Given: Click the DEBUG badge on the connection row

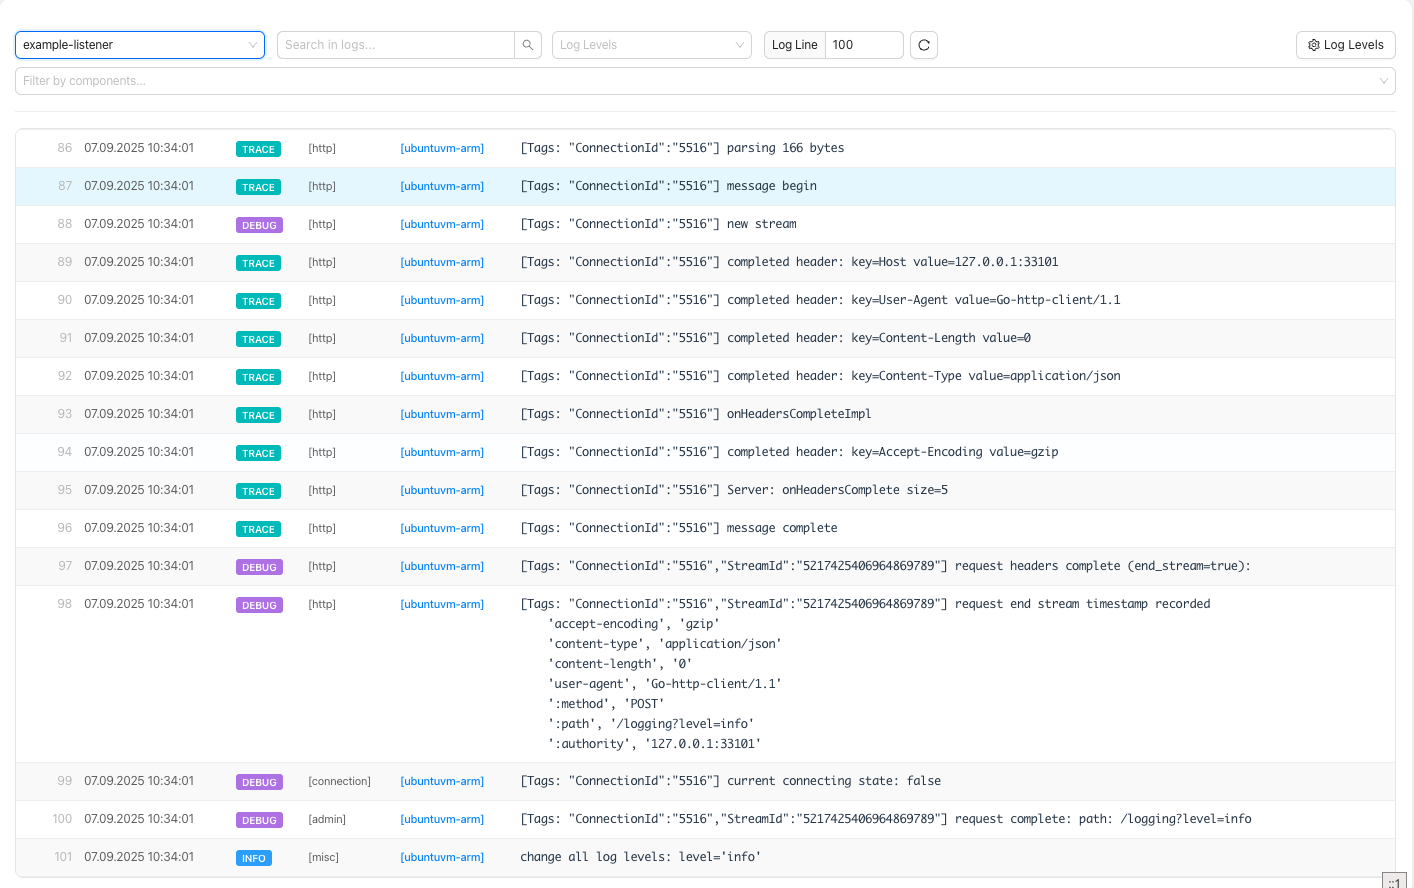Looking at the screenshot, I should pyautogui.click(x=259, y=781).
